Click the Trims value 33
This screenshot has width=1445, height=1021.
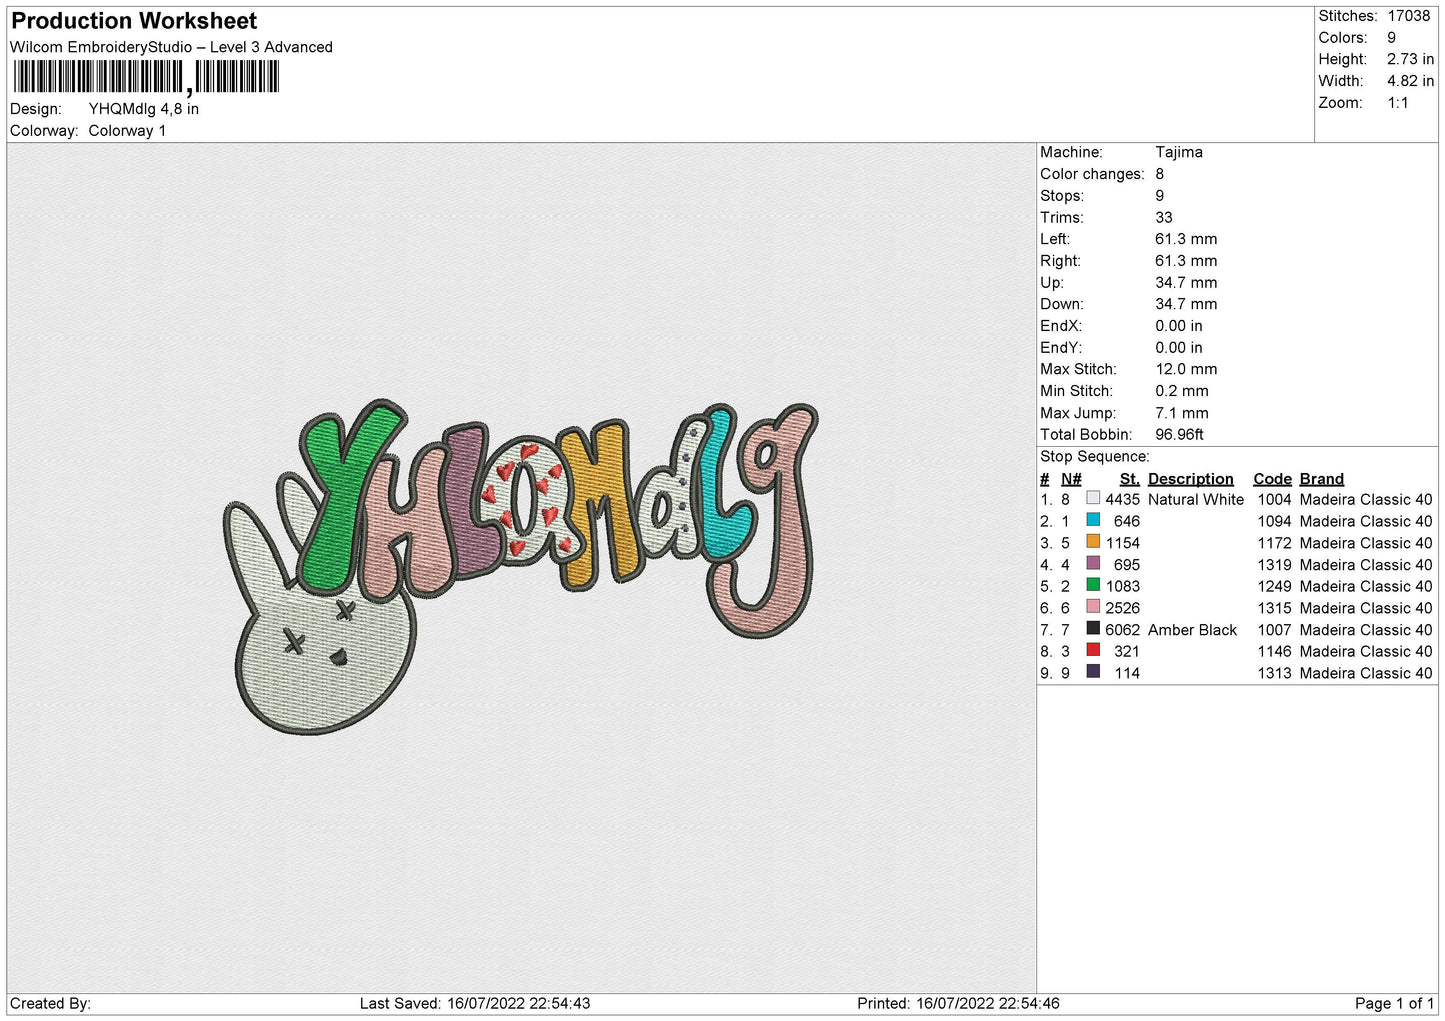coord(1164,217)
